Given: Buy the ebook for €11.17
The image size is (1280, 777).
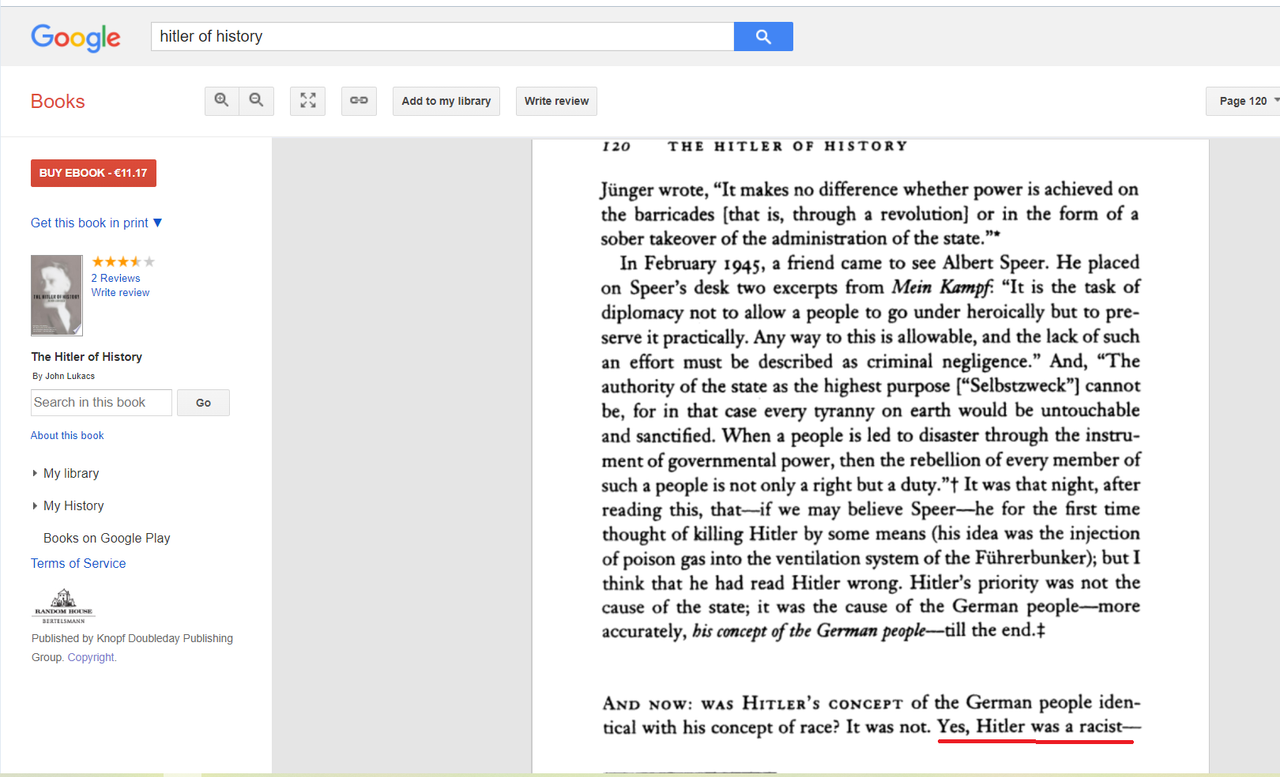Looking at the screenshot, I should click(x=93, y=173).
